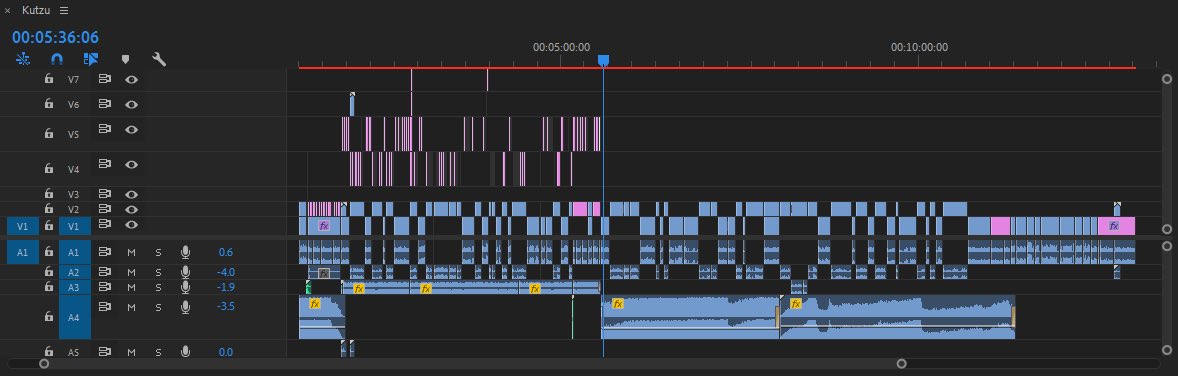Toggle Linked Selection icon
This screenshot has width=1178, height=376.
tap(91, 59)
